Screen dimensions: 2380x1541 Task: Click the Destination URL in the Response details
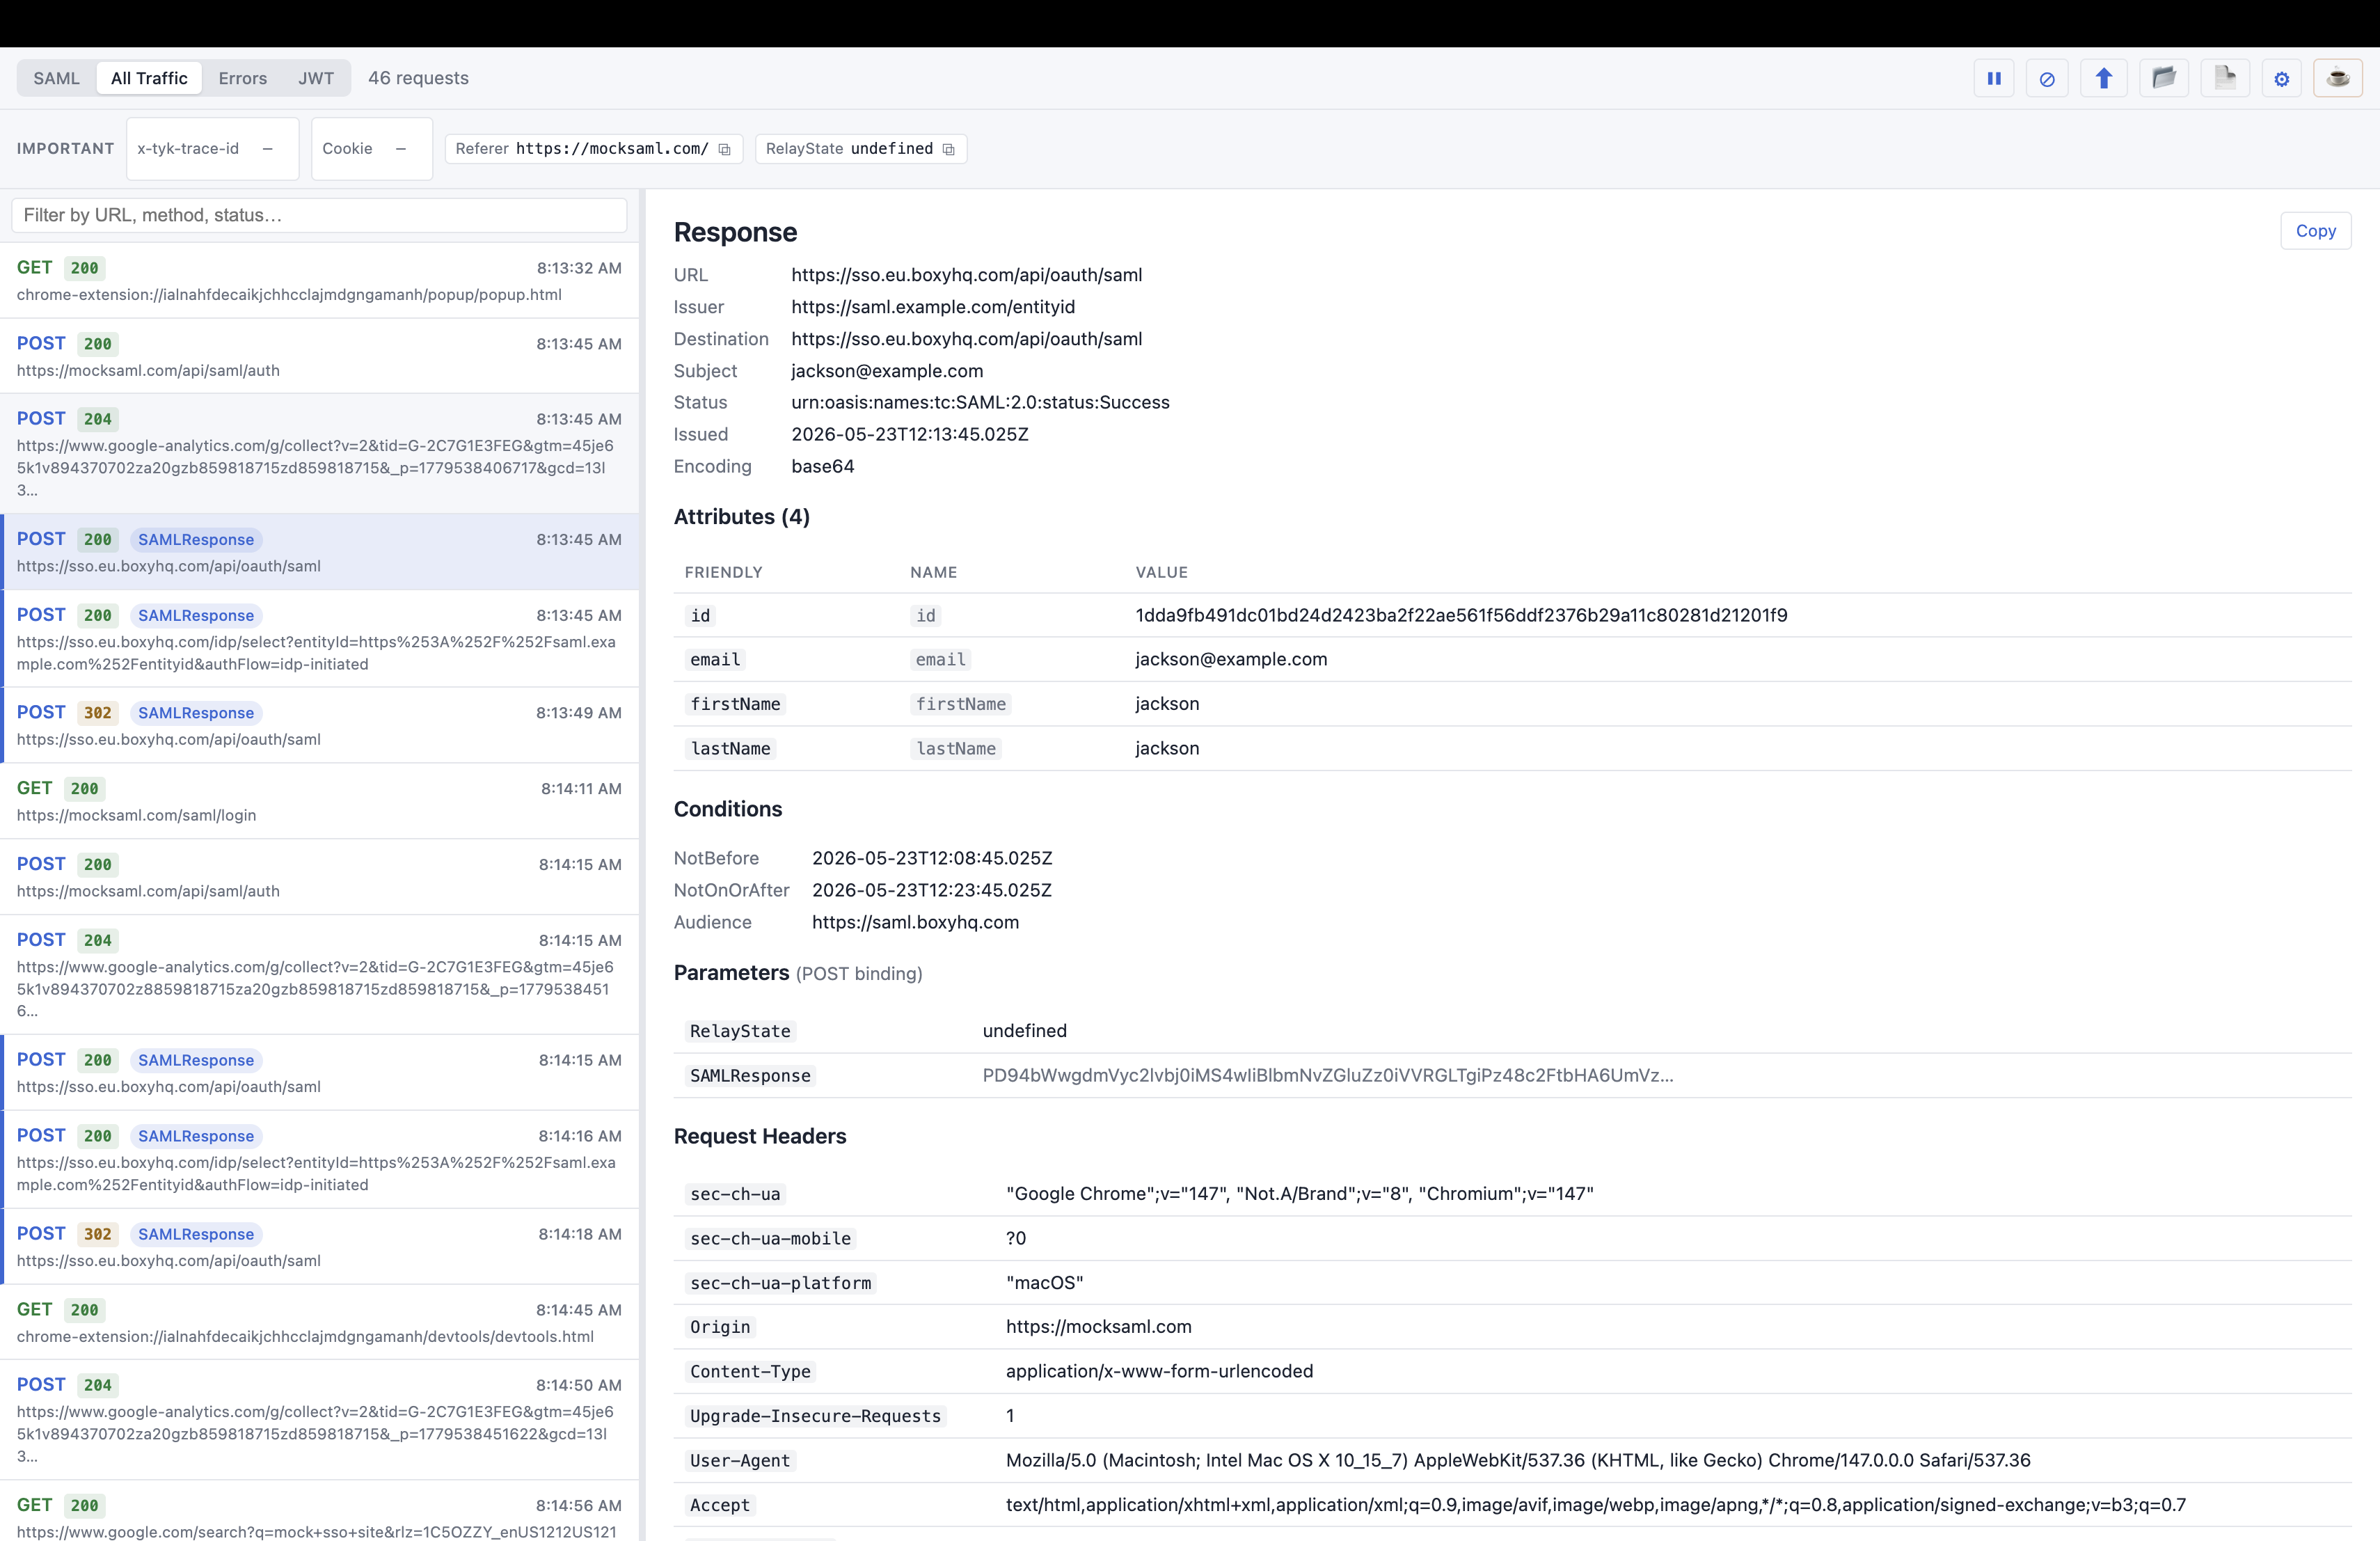tap(966, 339)
